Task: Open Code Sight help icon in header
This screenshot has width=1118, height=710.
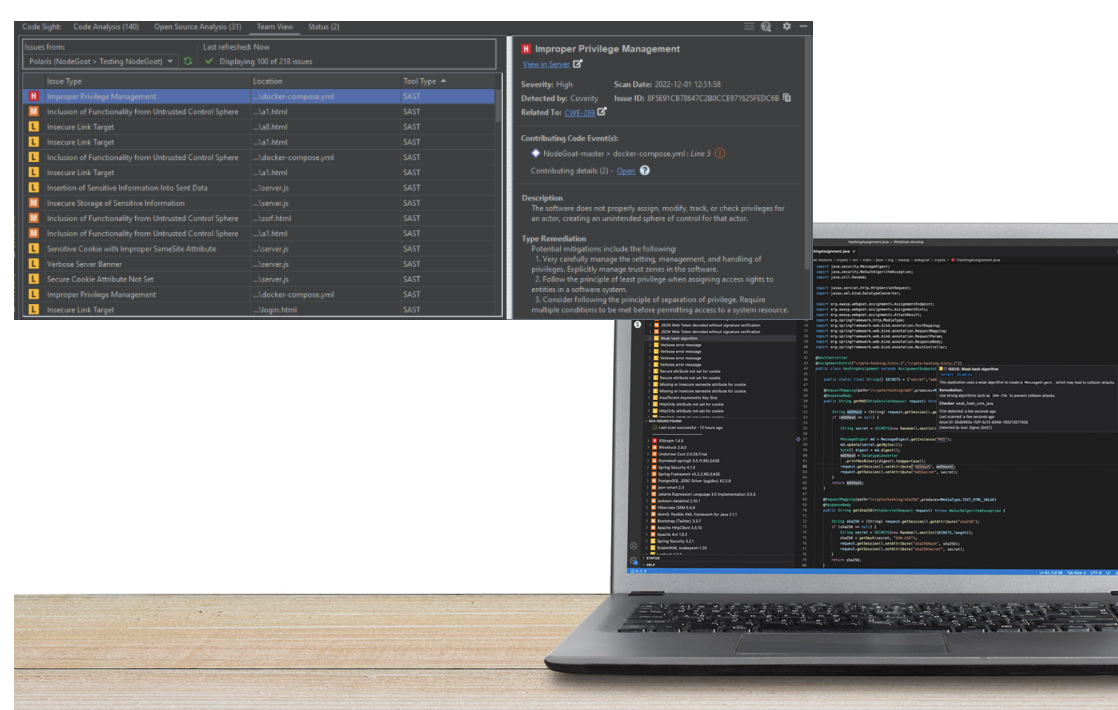Action: [x=766, y=26]
